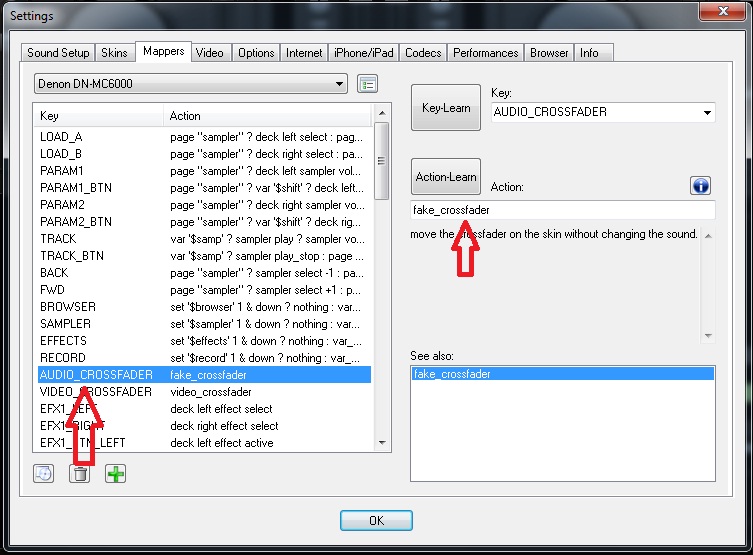
Task: Click the Action-Learn button
Action: pyautogui.click(x=446, y=177)
